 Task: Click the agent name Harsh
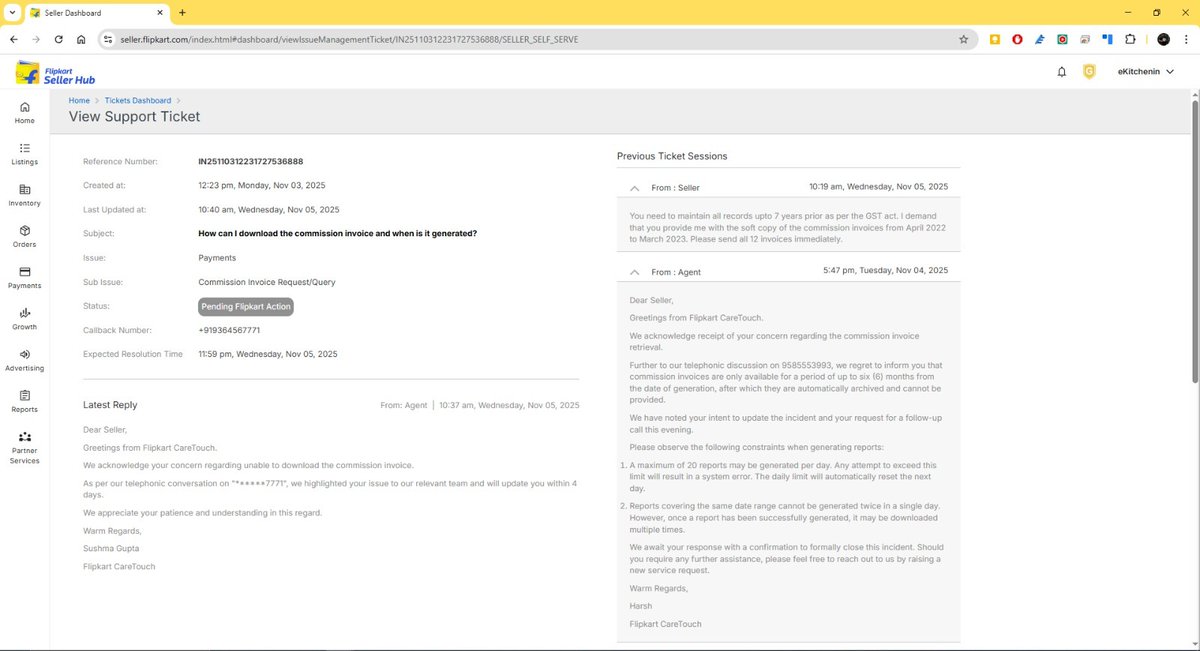[x=640, y=606]
